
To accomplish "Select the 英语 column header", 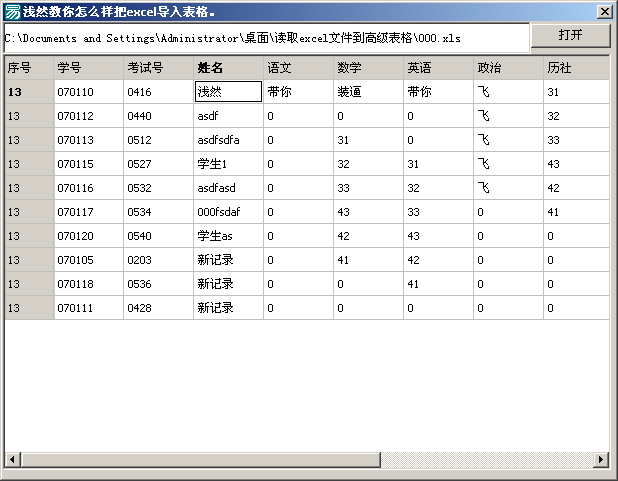I will [439, 68].
